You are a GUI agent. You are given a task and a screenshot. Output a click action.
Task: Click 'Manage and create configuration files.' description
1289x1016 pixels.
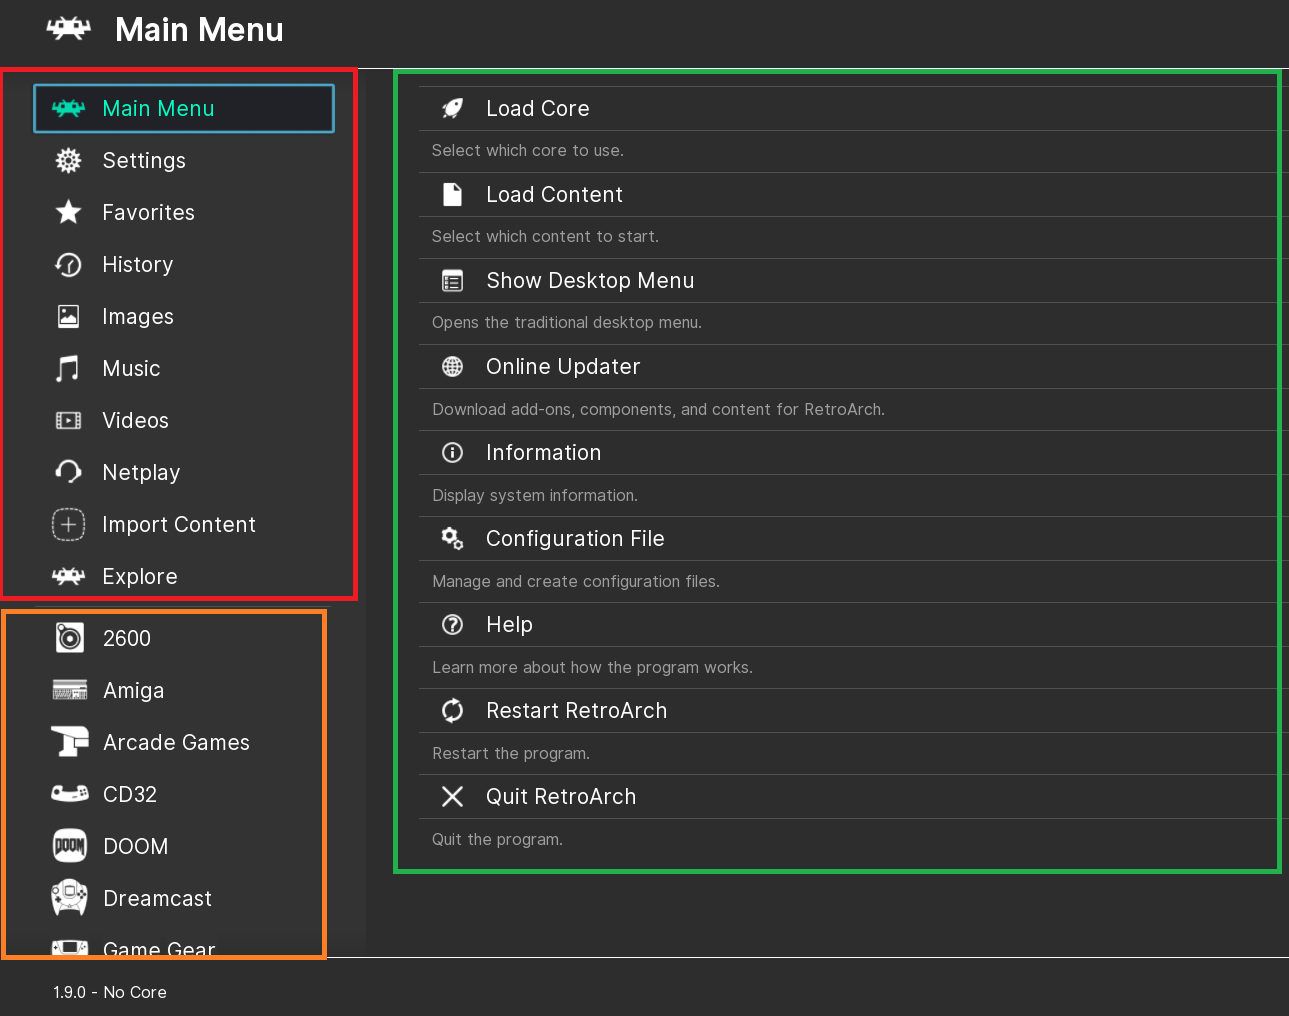coord(576,581)
